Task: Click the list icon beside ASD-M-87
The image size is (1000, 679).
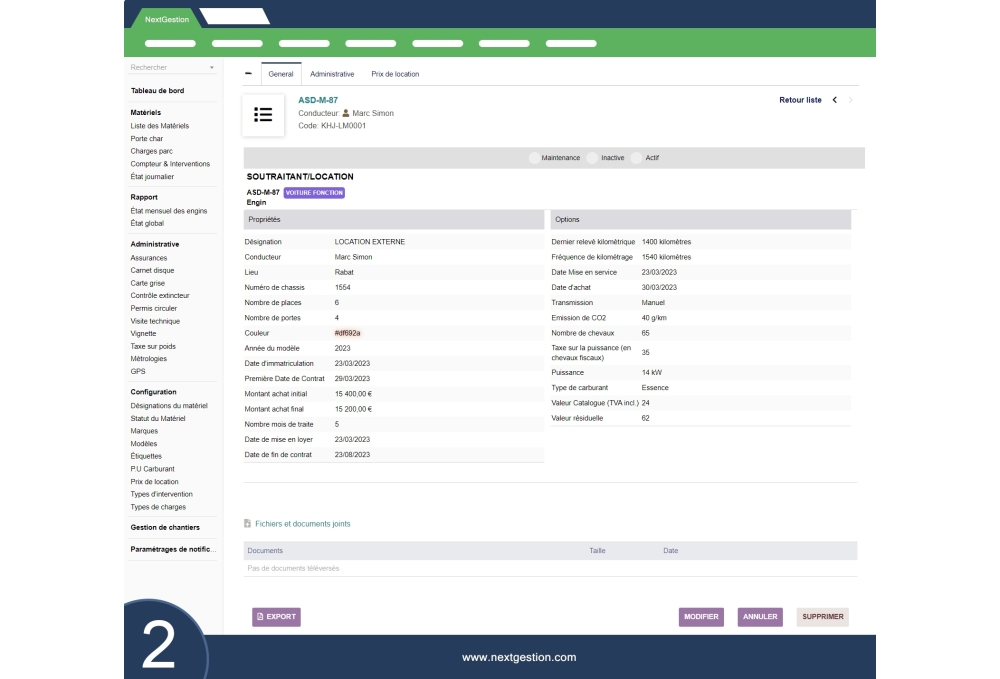Action: (x=263, y=115)
